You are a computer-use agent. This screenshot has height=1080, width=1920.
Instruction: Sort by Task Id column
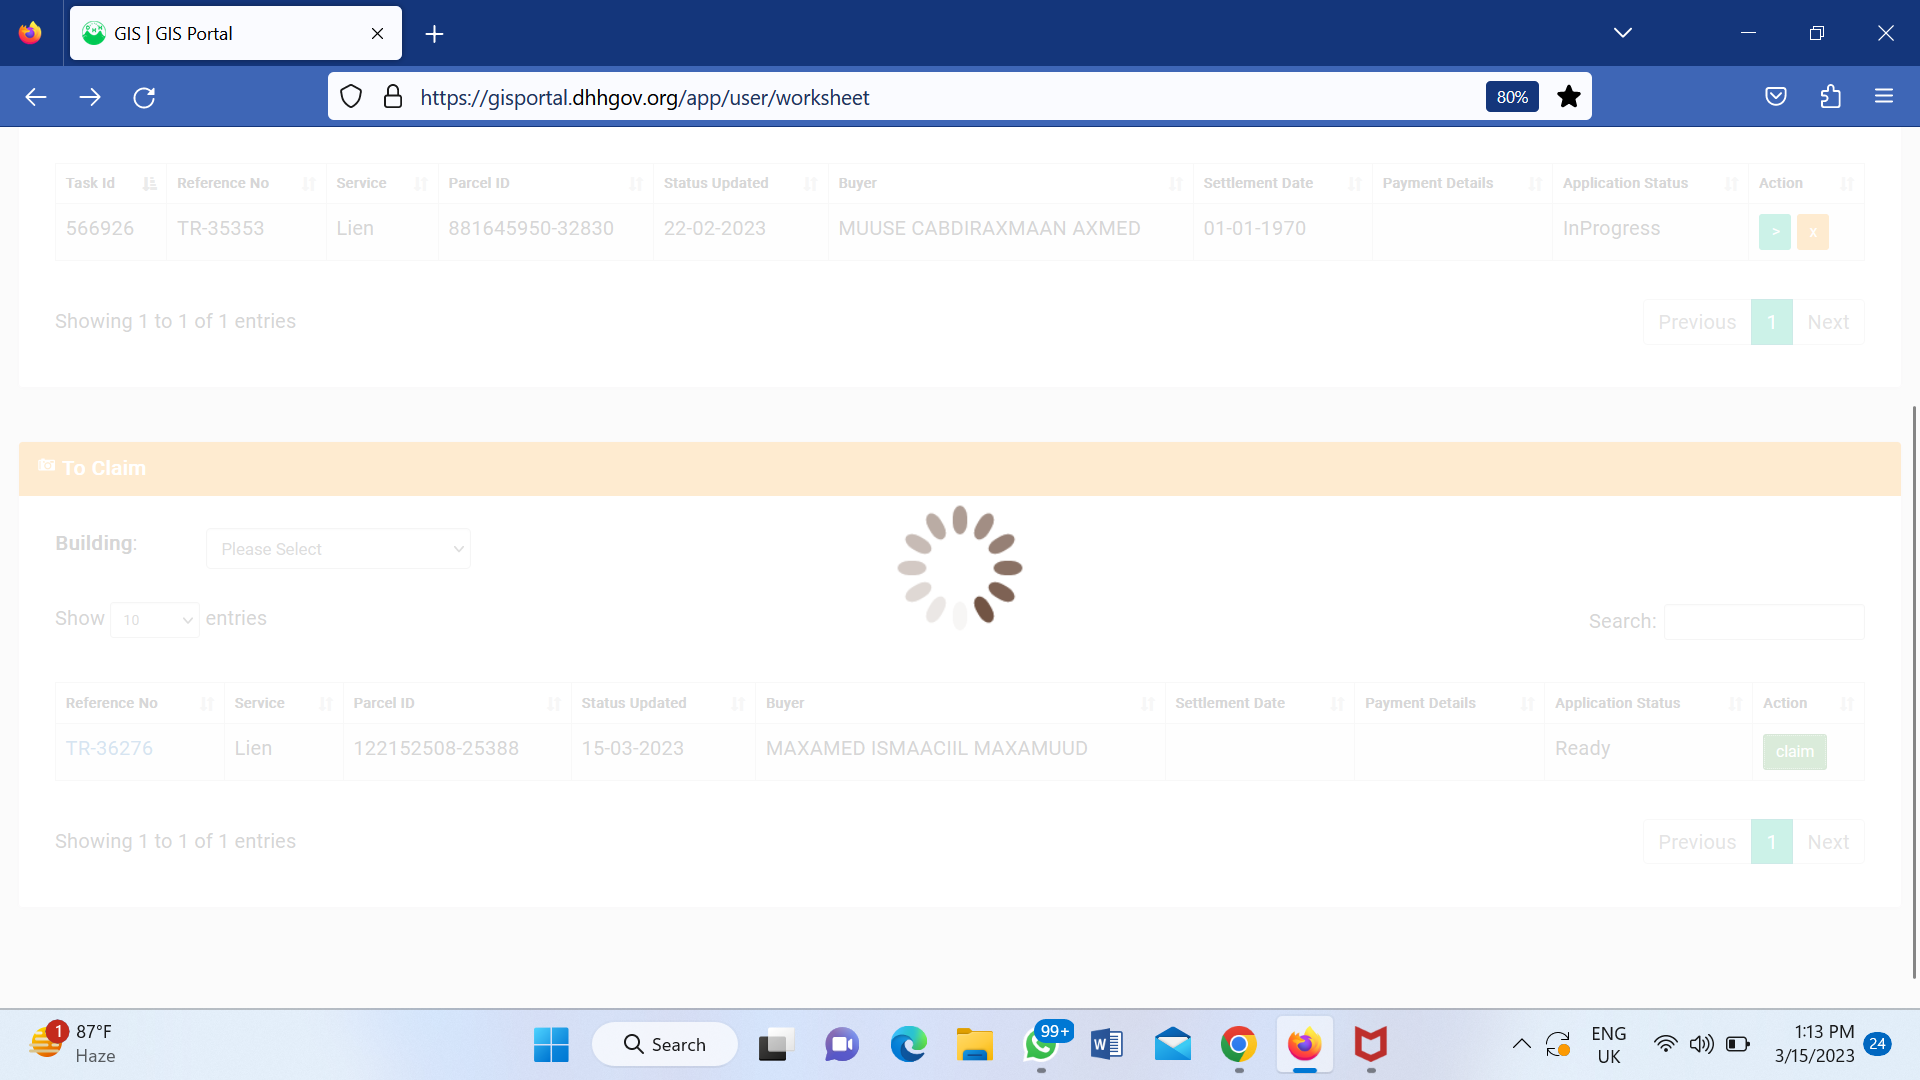coord(110,183)
